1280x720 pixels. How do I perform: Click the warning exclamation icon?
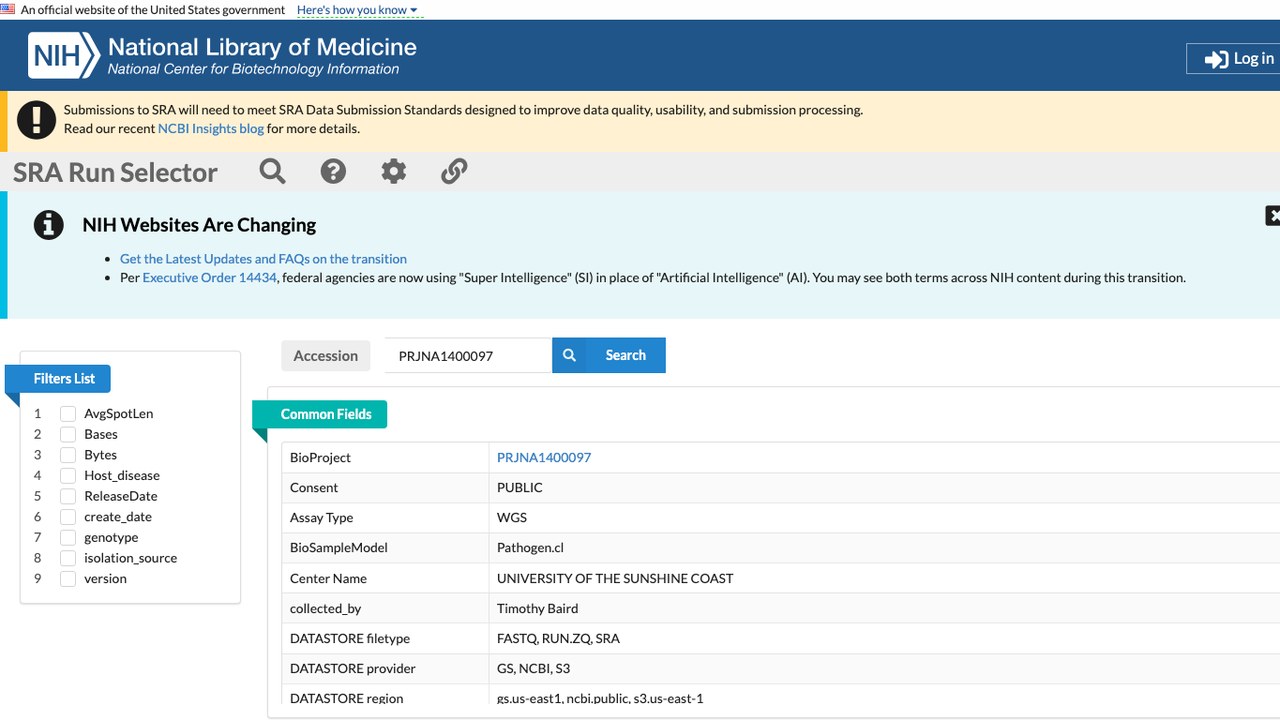point(37,120)
